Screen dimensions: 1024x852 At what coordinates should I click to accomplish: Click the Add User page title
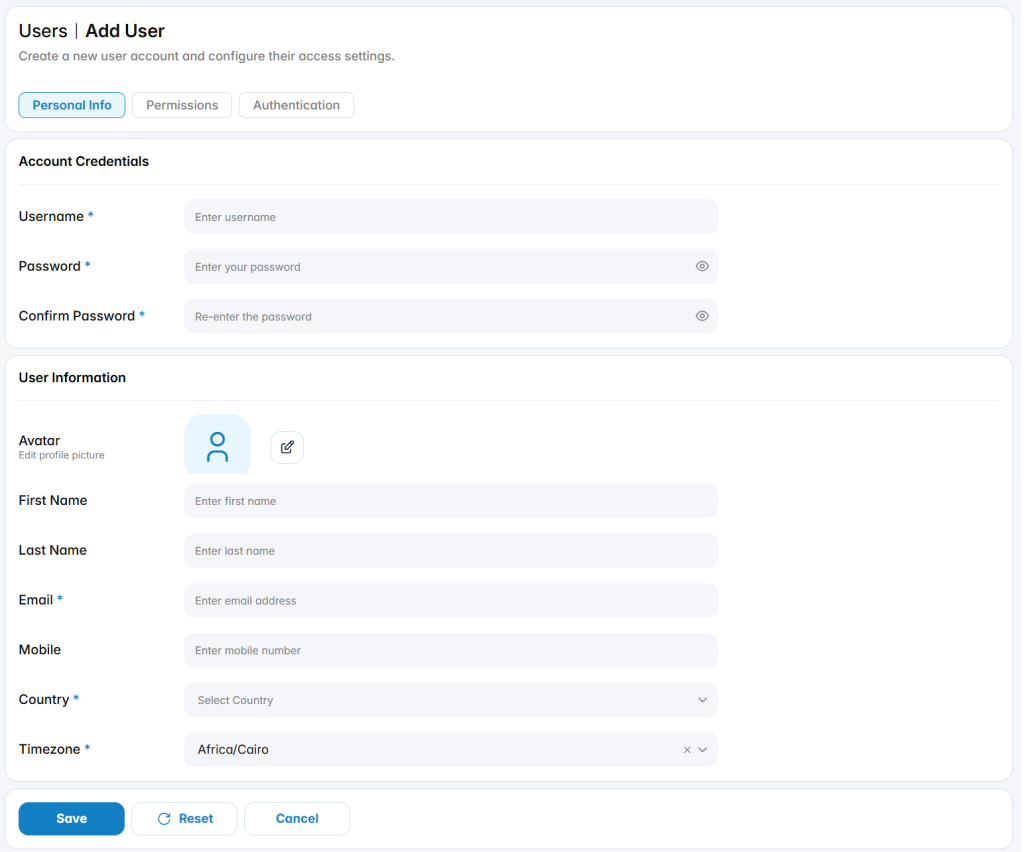pyautogui.click(x=125, y=31)
